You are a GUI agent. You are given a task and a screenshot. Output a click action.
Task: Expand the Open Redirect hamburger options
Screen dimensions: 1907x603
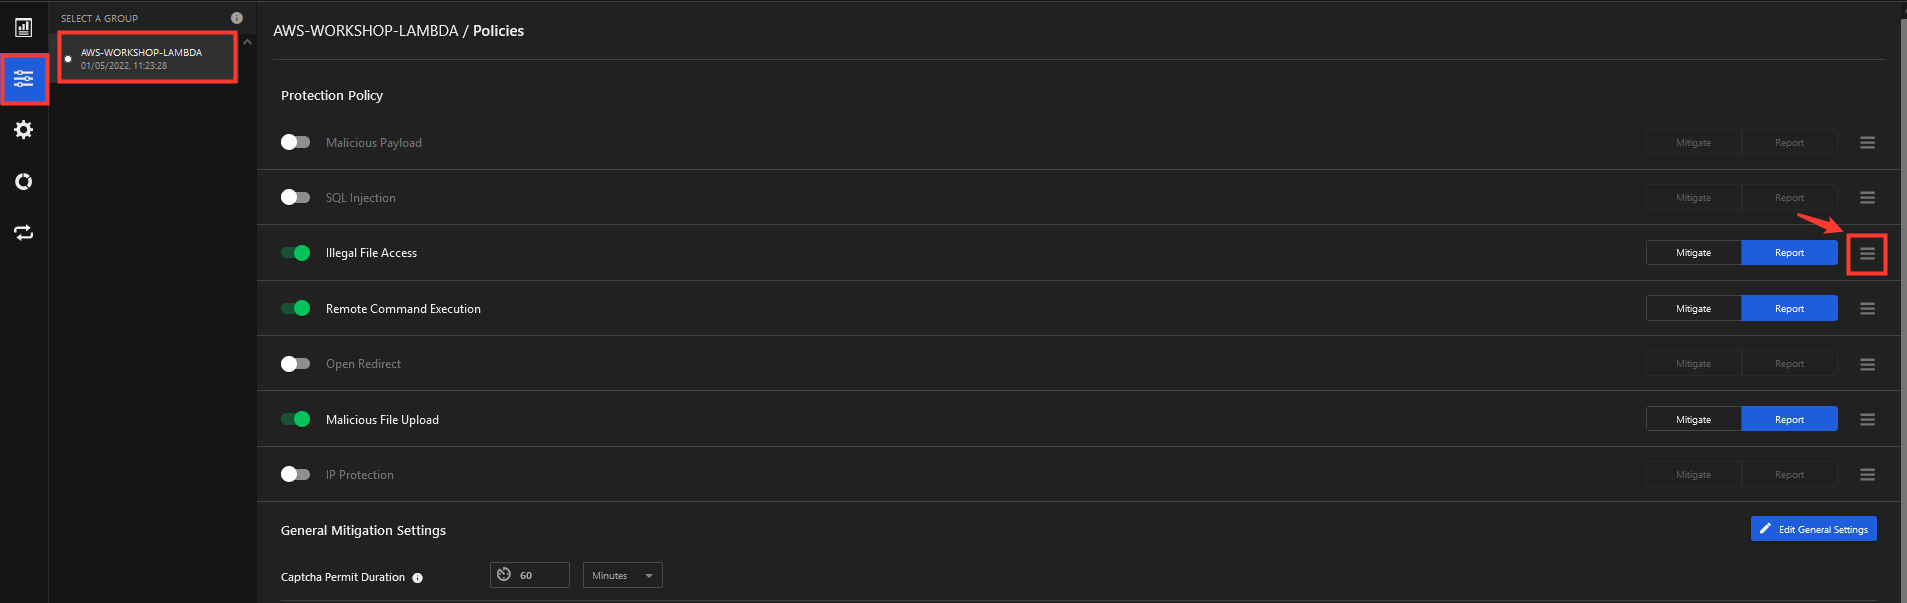coord(1867,365)
